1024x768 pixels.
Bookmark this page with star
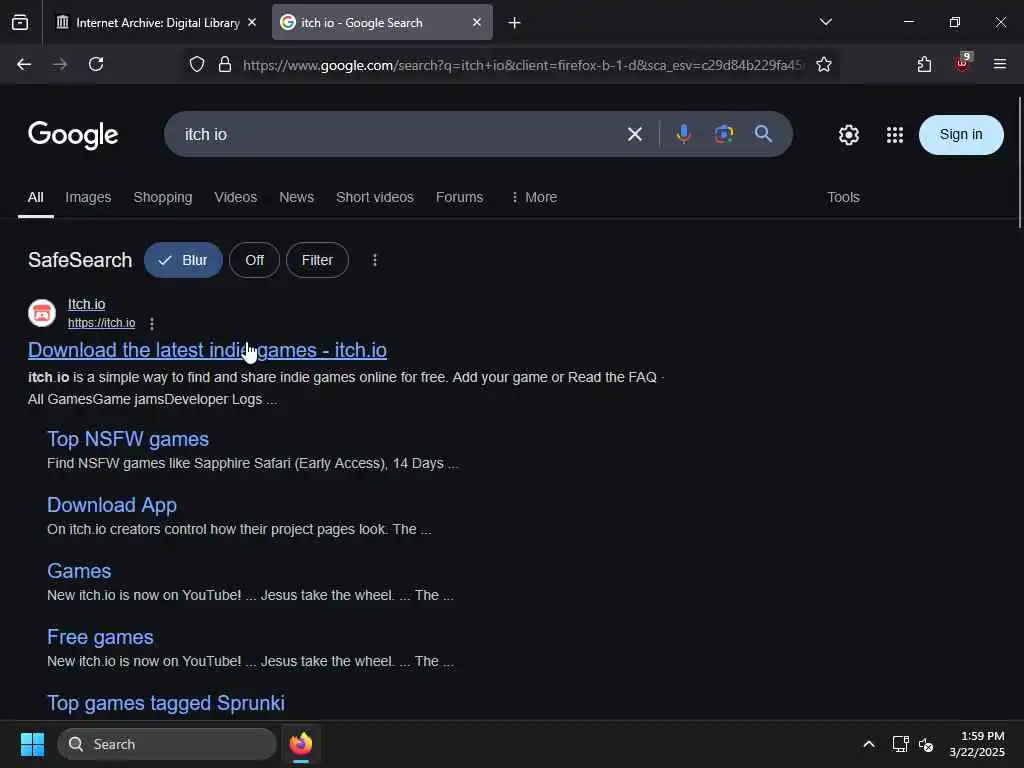click(x=824, y=64)
